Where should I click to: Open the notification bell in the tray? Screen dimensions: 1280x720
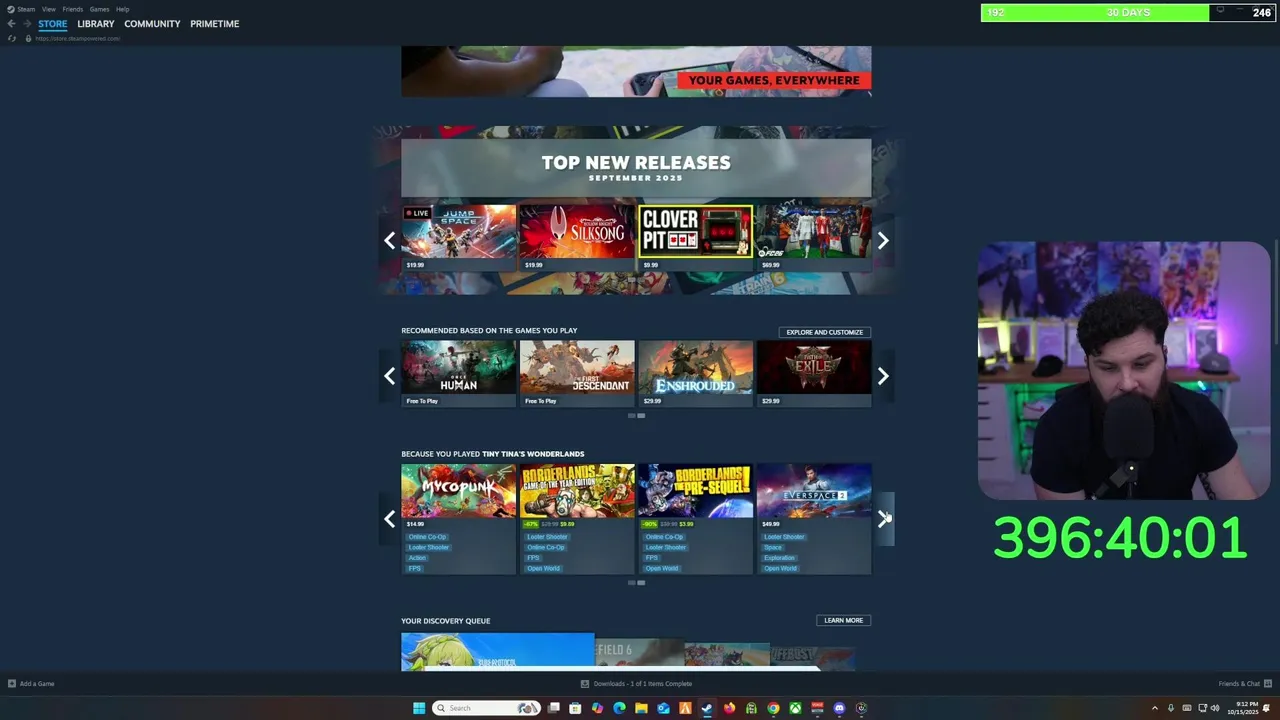[1266, 708]
